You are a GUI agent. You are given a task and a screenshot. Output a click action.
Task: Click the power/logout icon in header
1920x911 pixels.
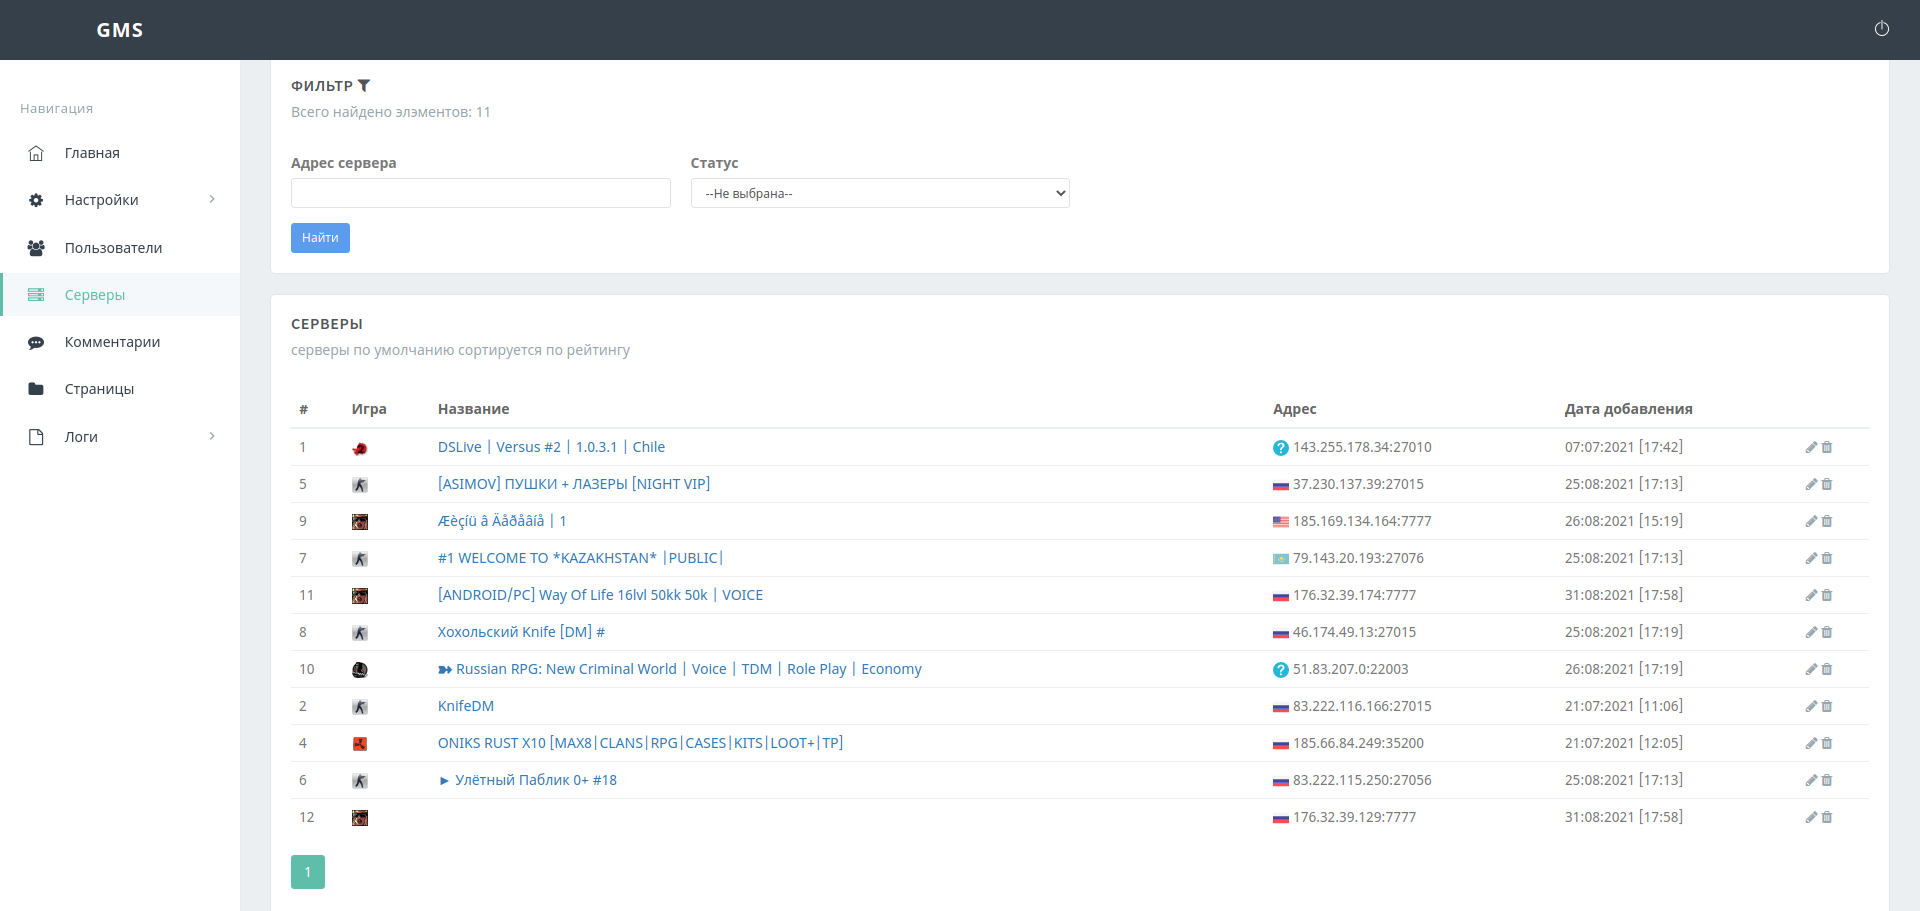[x=1881, y=29]
